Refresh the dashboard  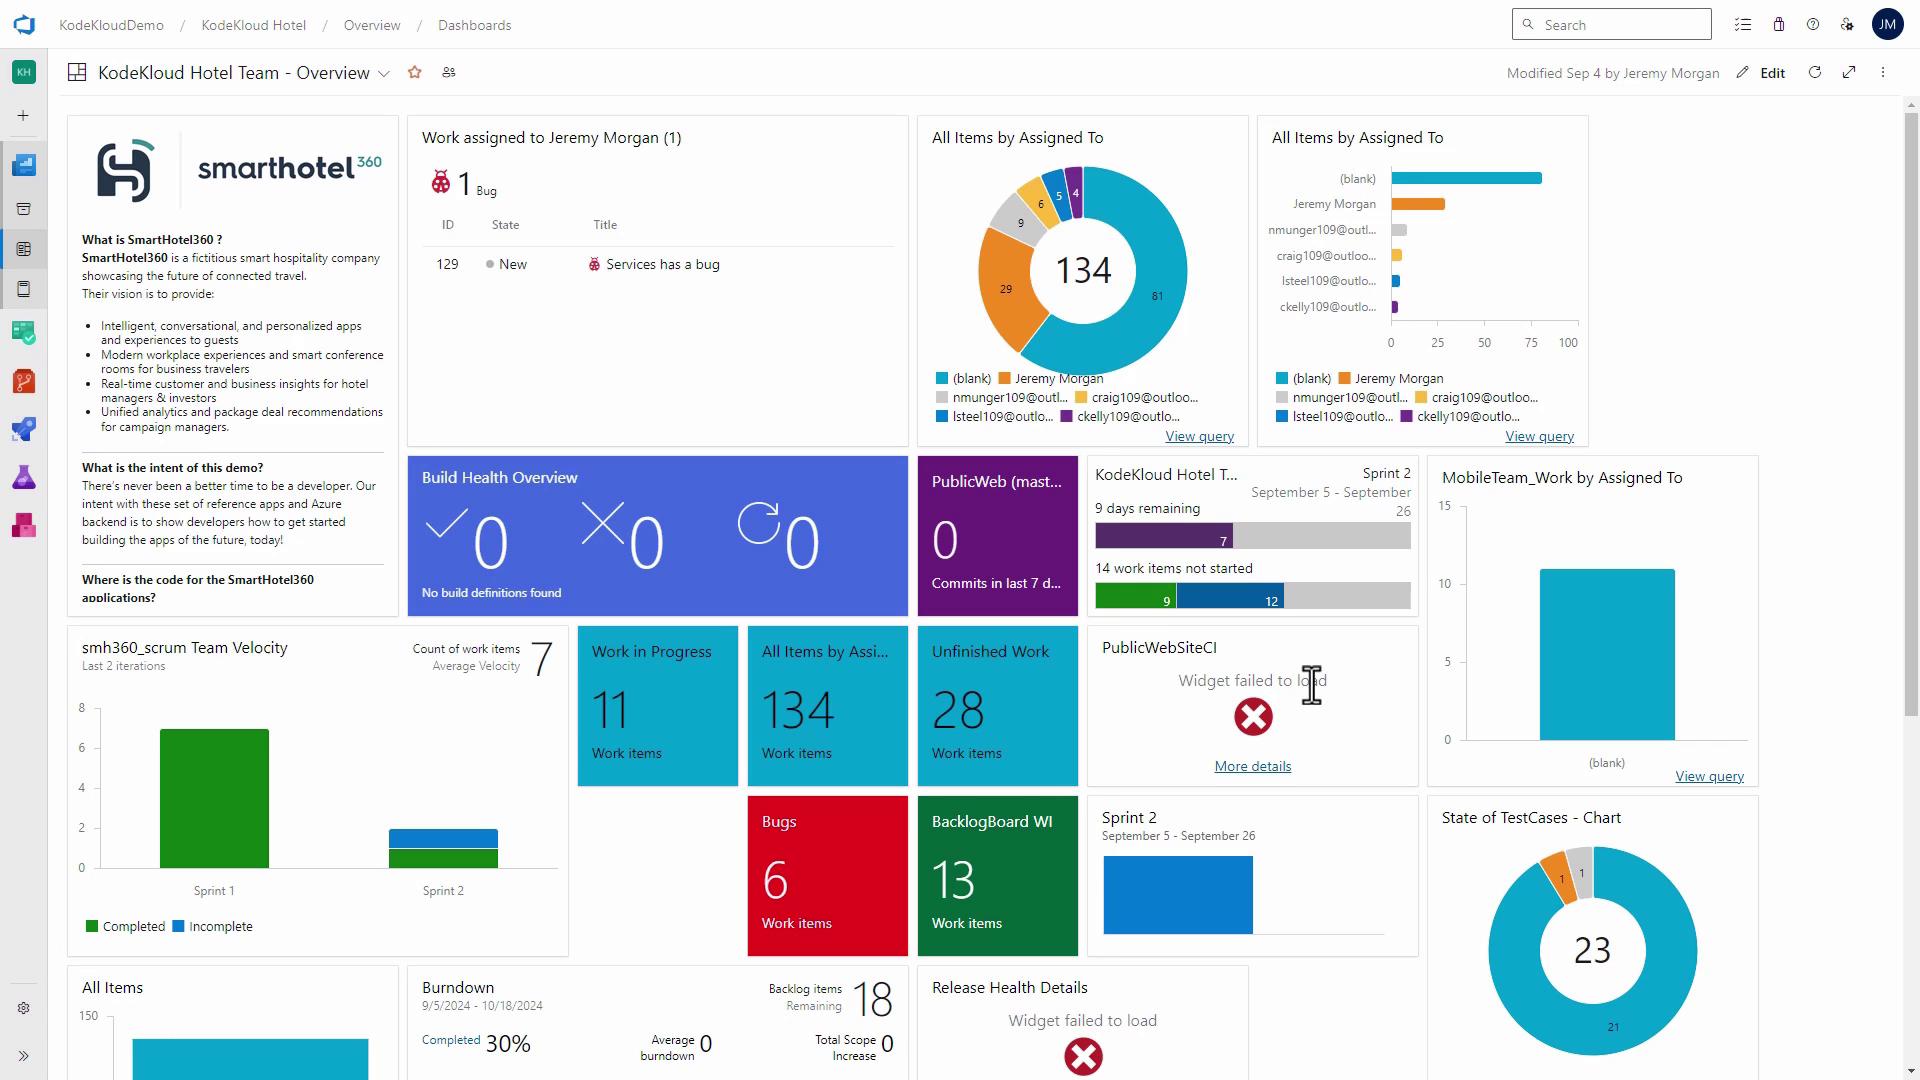[x=1815, y=72]
